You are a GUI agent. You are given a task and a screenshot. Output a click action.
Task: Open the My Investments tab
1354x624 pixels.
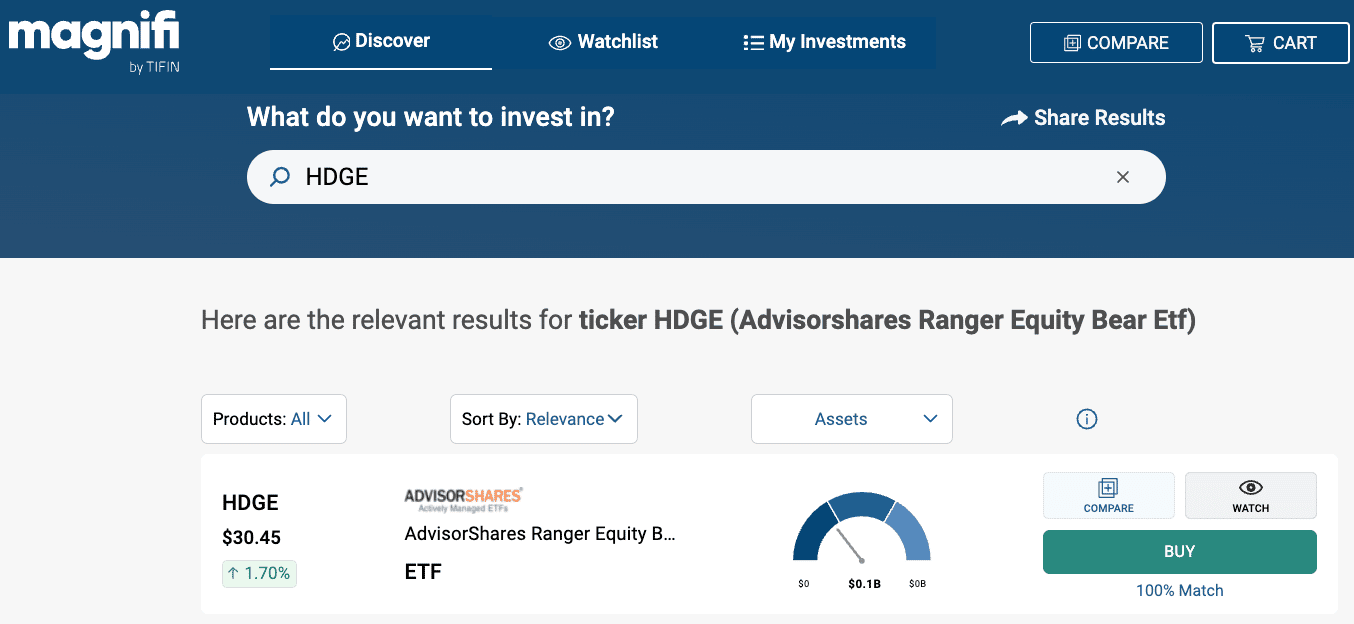pyautogui.click(x=825, y=42)
